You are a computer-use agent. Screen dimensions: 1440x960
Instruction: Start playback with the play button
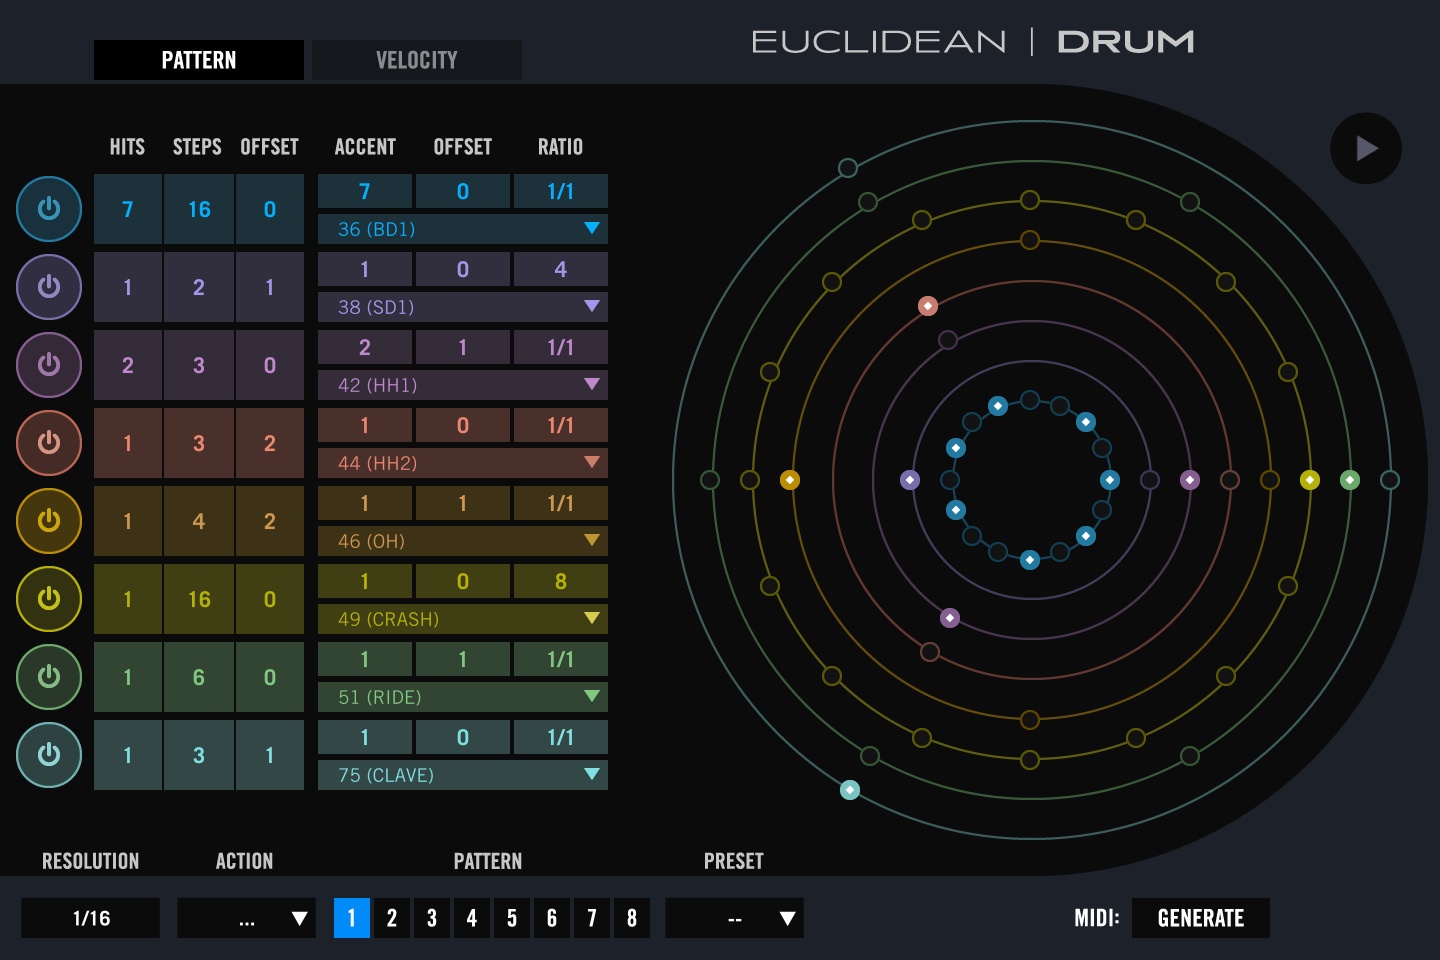pos(1365,148)
